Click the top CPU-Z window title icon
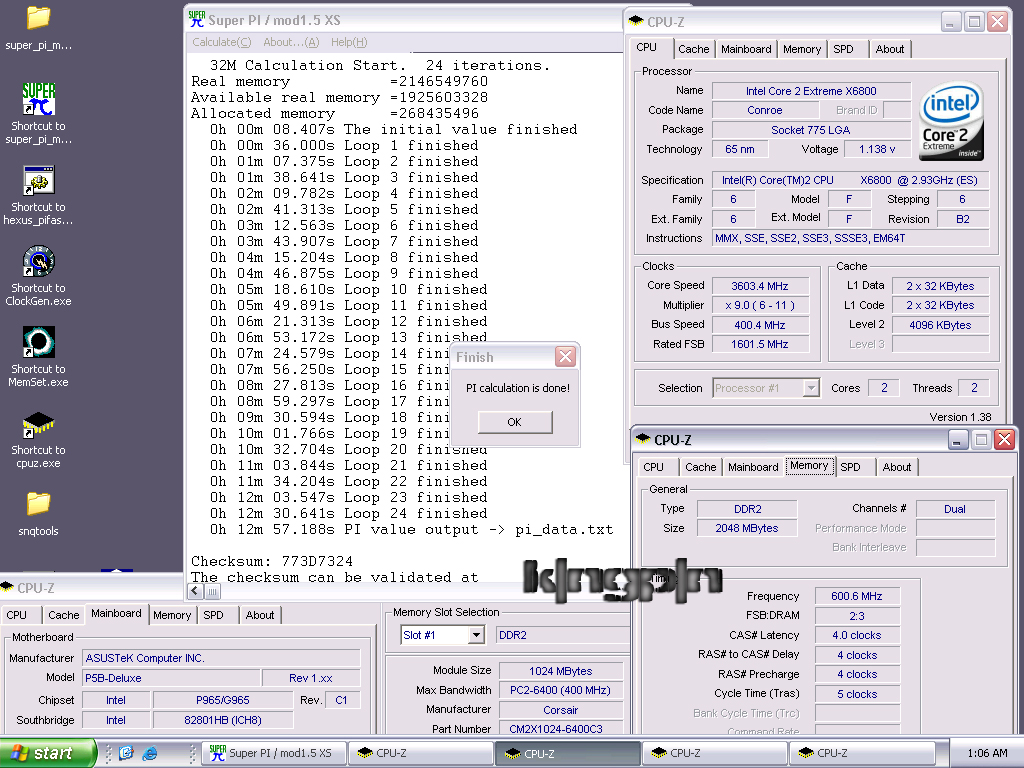Viewport: 1024px width, 768px height. point(636,22)
